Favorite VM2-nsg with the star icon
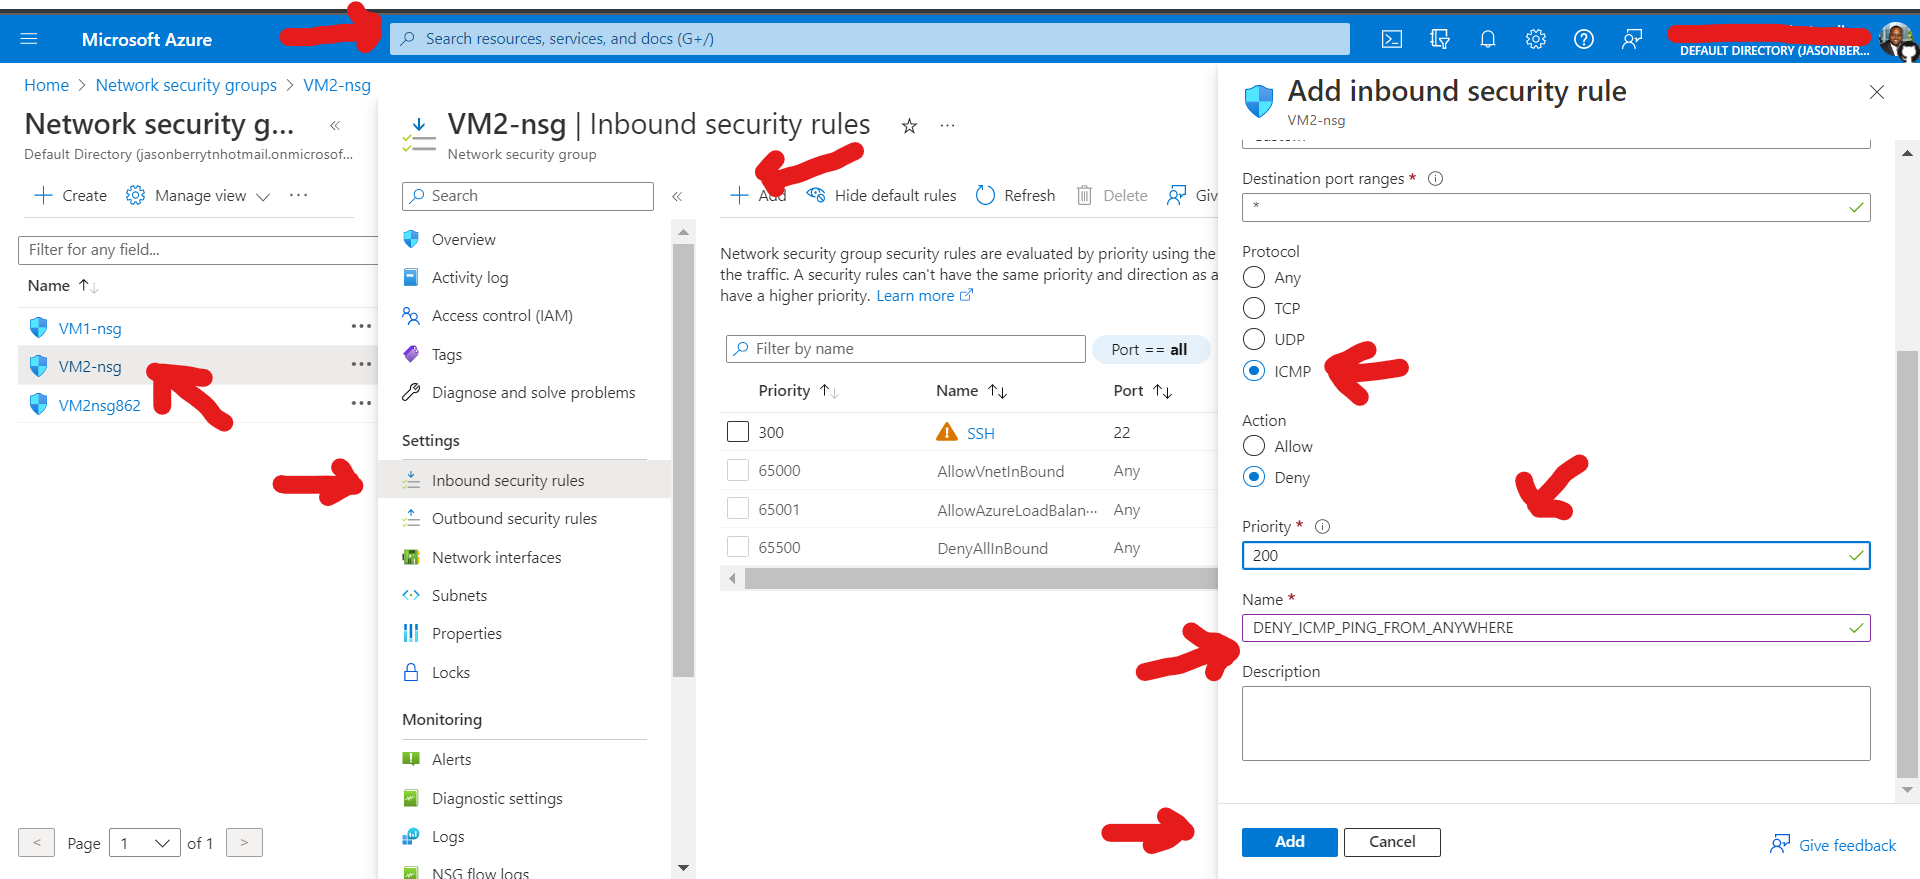Viewport: 1920px width, 879px height. pyautogui.click(x=909, y=126)
